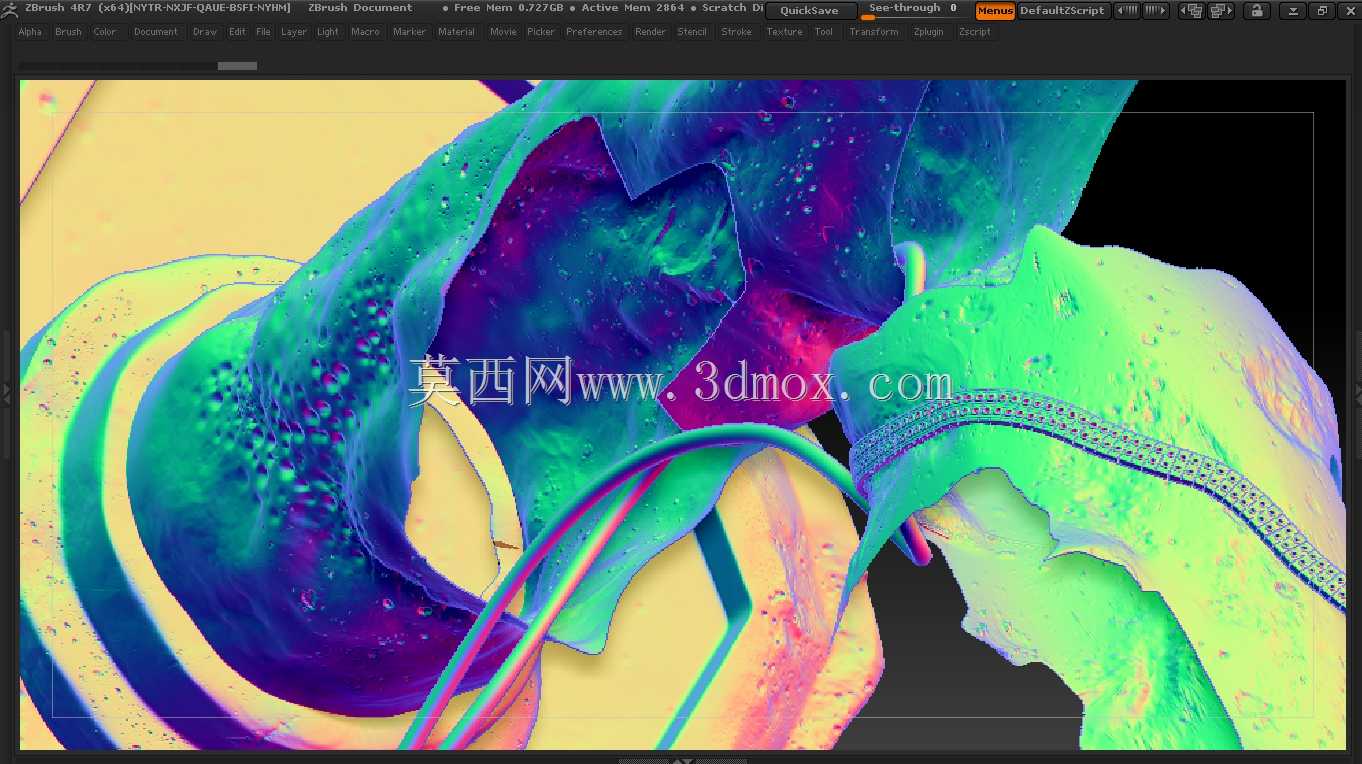Restore down the ZBrush window
1362x764 pixels.
click(x=1322, y=11)
